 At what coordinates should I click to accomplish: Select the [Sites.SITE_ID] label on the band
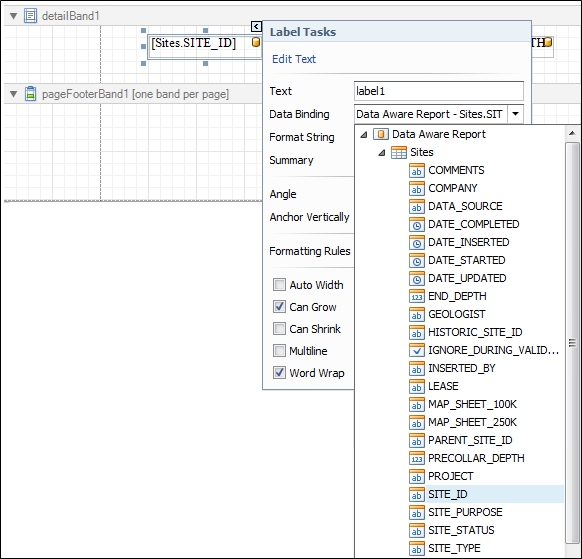pos(194,43)
